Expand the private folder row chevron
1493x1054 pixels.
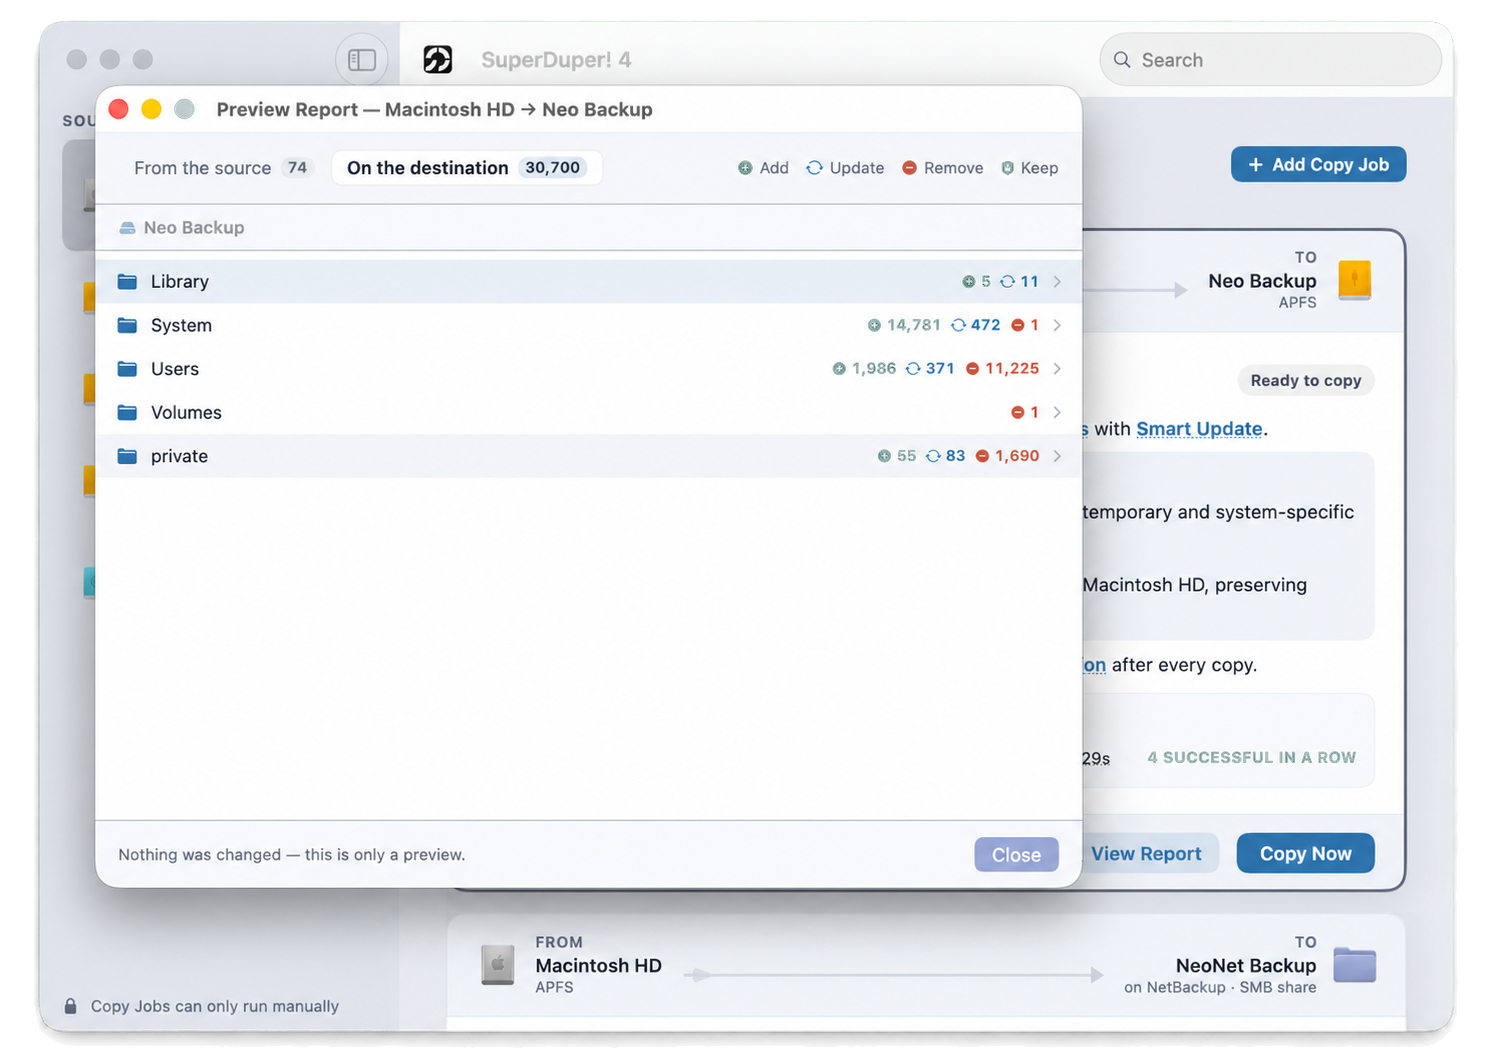[x=1057, y=456]
